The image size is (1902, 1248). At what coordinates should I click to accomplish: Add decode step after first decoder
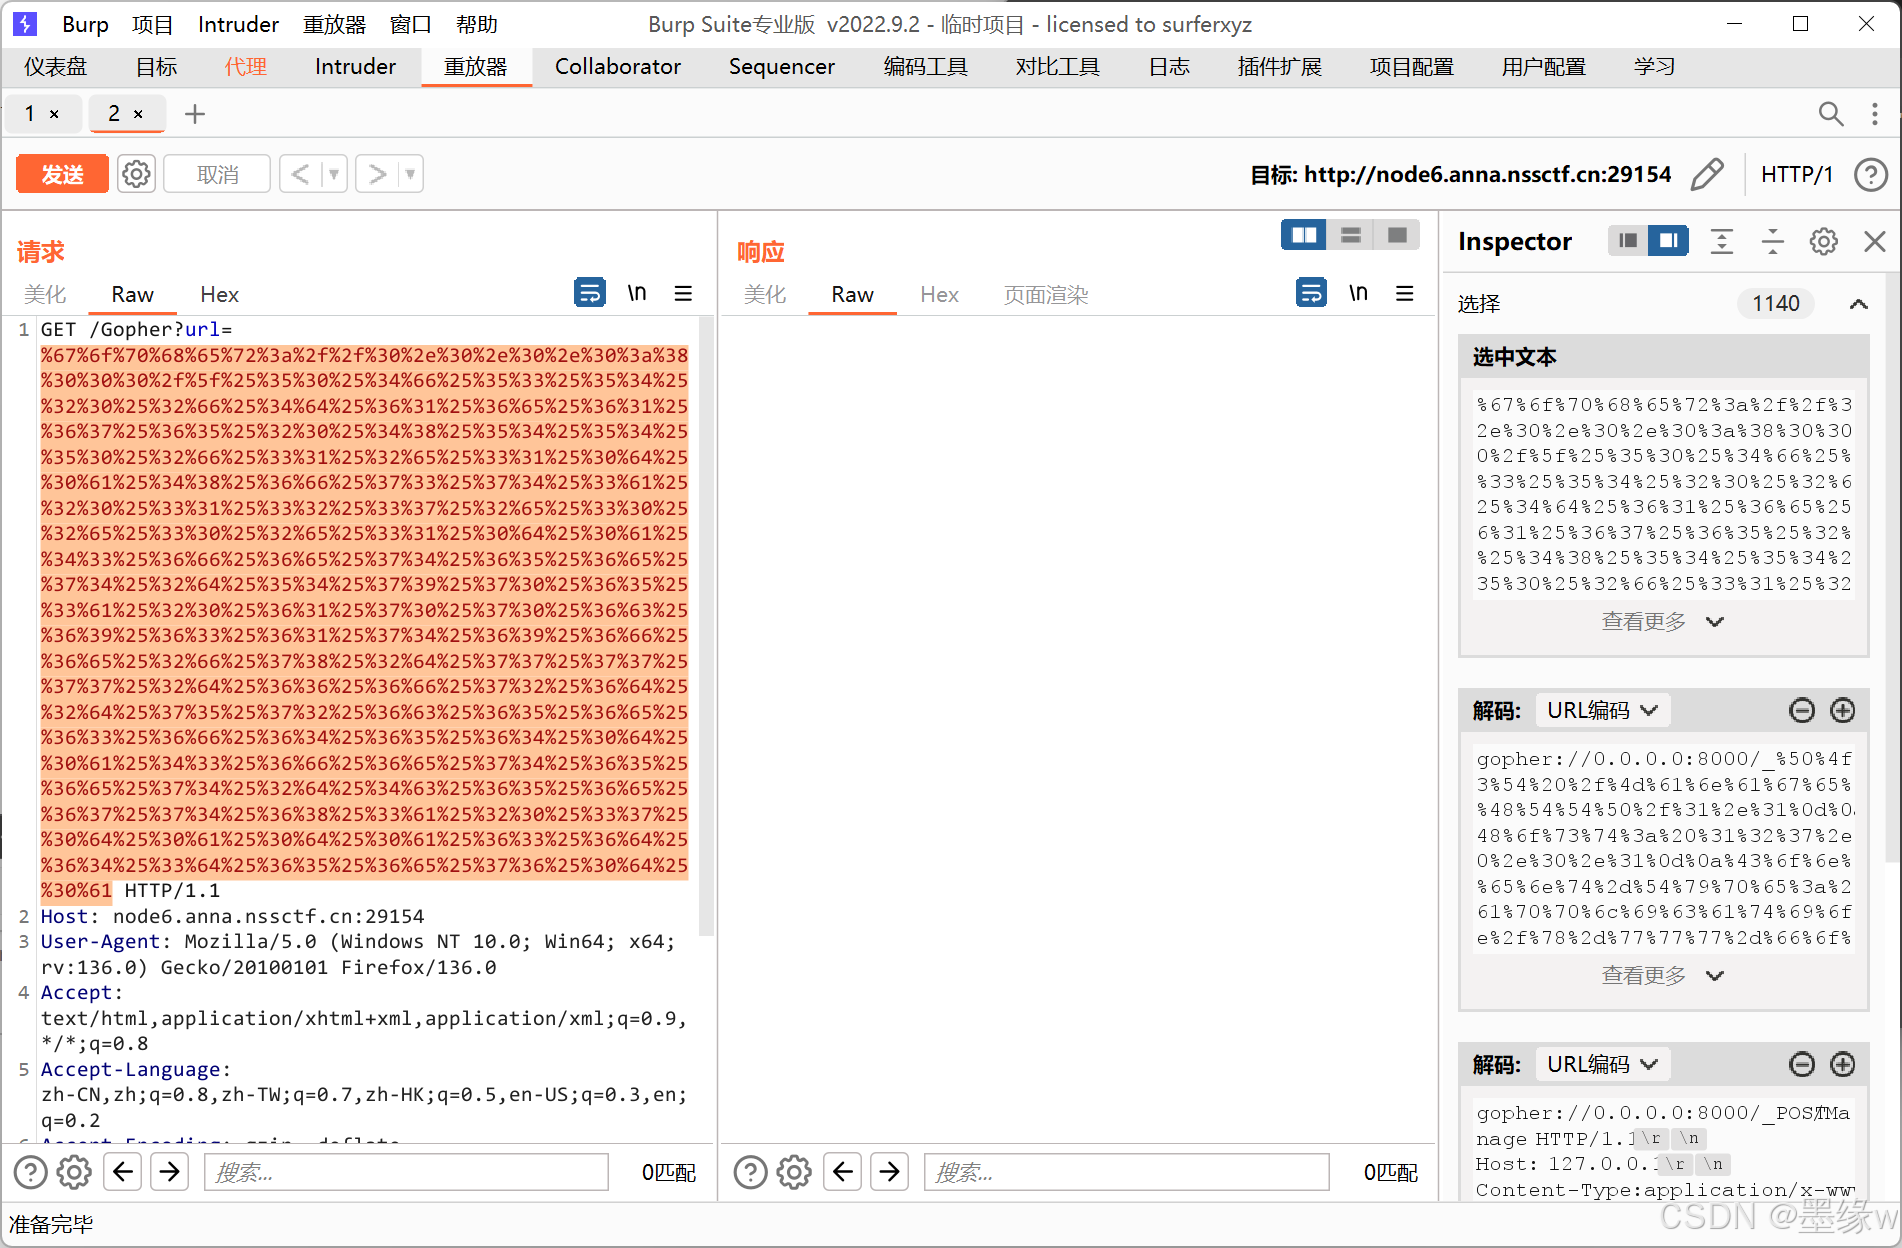tap(1843, 710)
